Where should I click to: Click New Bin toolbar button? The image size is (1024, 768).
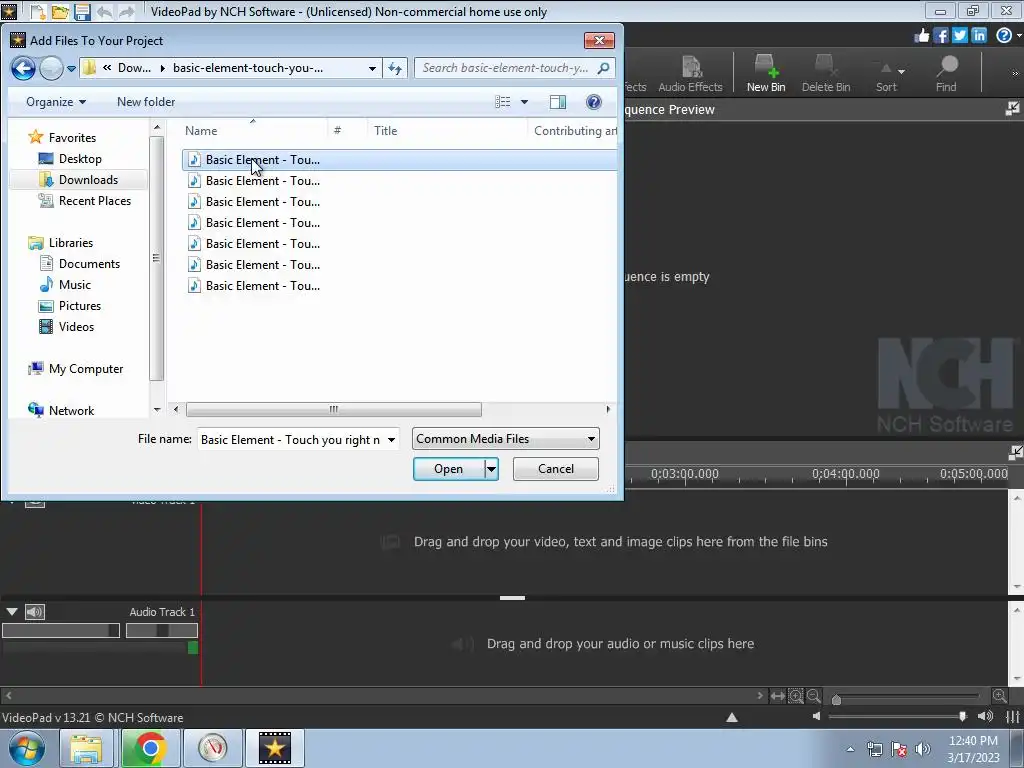coord(766,74)
